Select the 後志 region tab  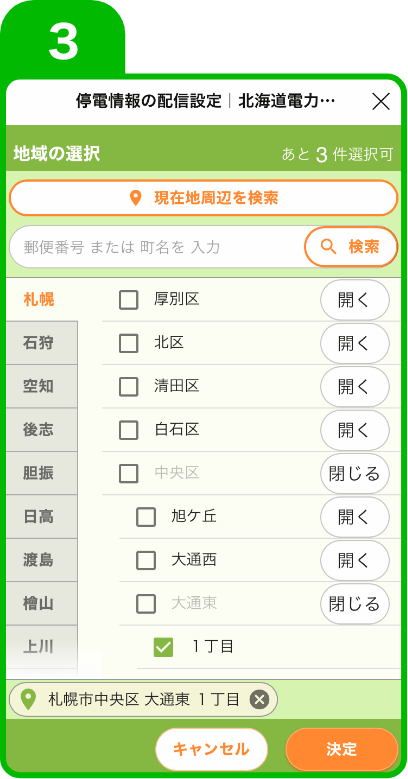pyautogui.click(x=41, y=430)
